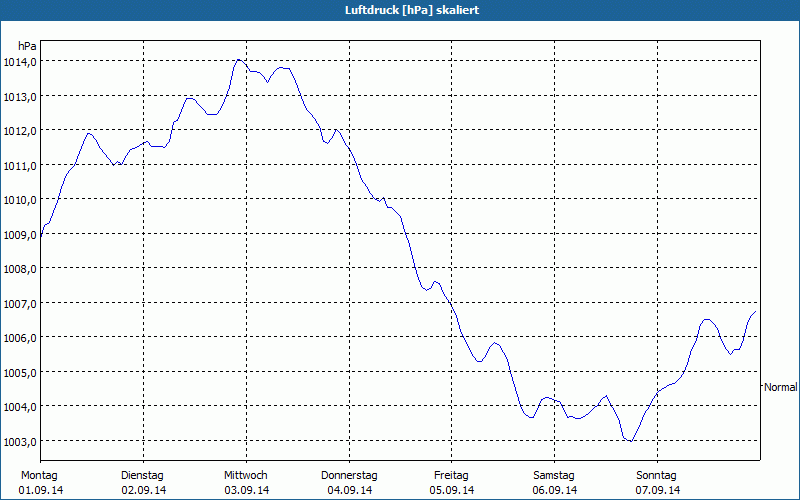This screenshot has height=500, width=800.
Task: Click the 1007,0 axis value
Action: [20, 304]
